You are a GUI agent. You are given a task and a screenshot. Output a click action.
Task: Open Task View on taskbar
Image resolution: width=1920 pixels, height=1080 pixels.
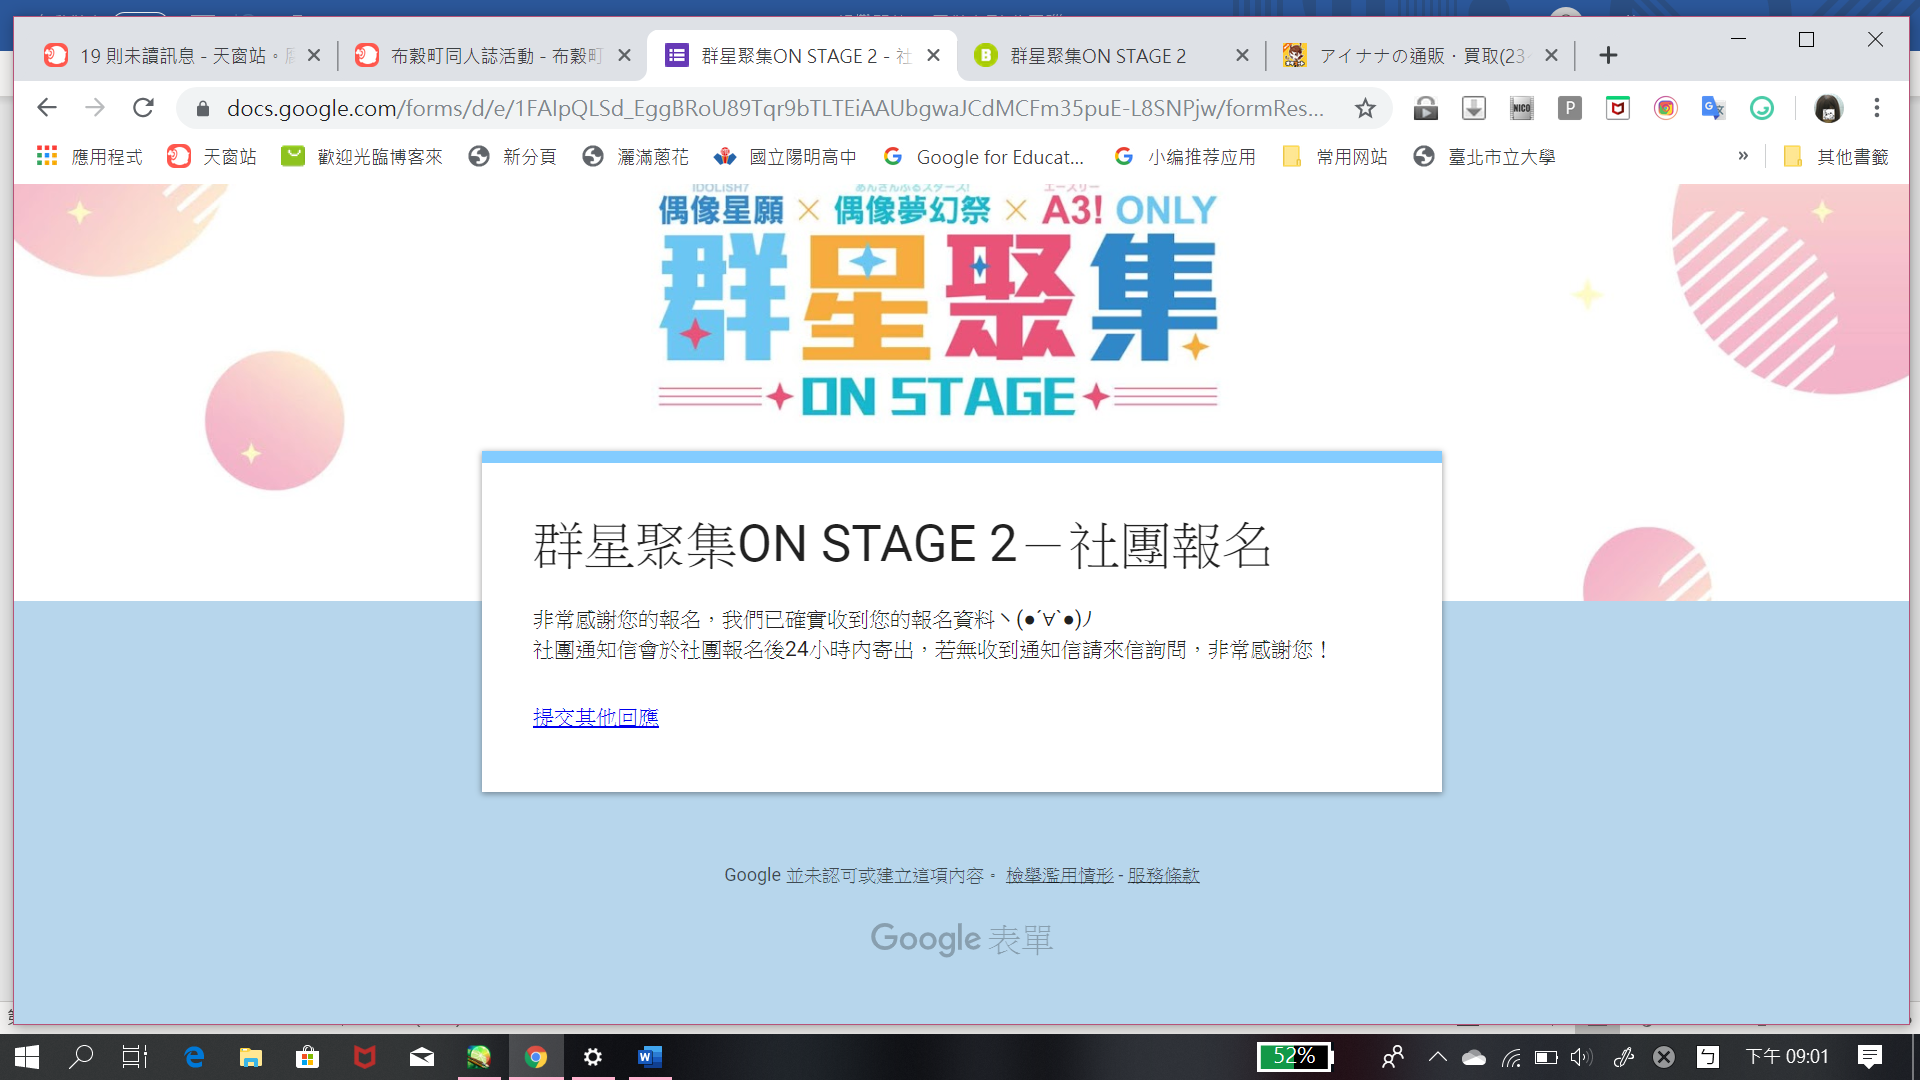coord(135,1057)
